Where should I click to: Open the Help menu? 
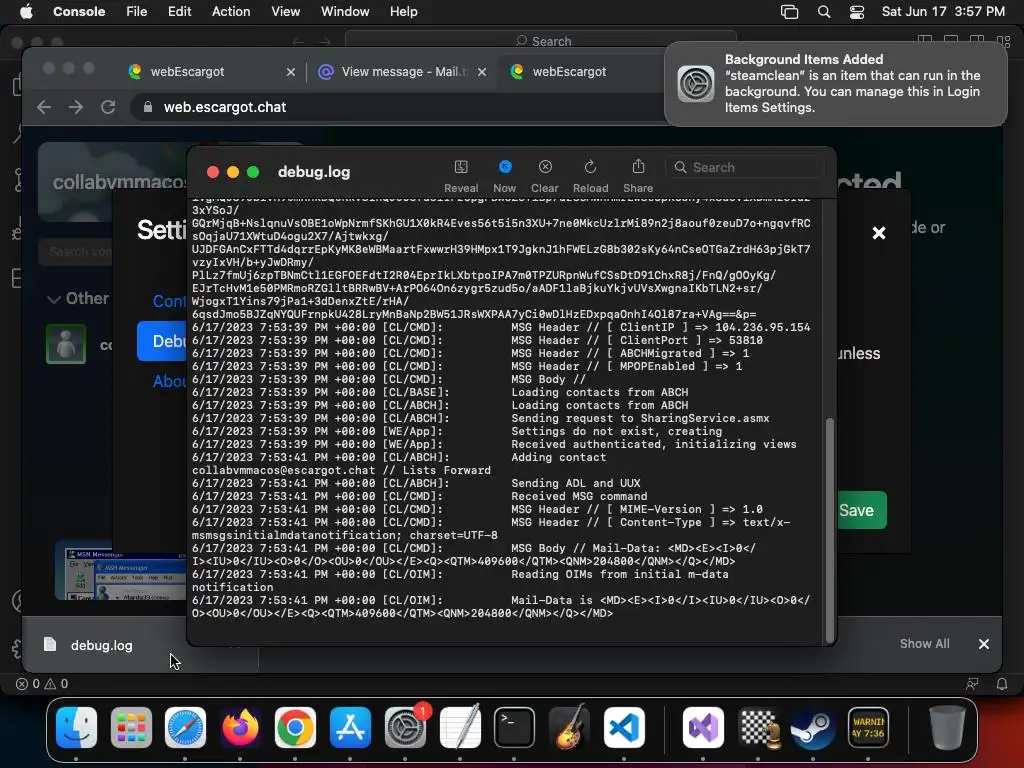(404, 12)
